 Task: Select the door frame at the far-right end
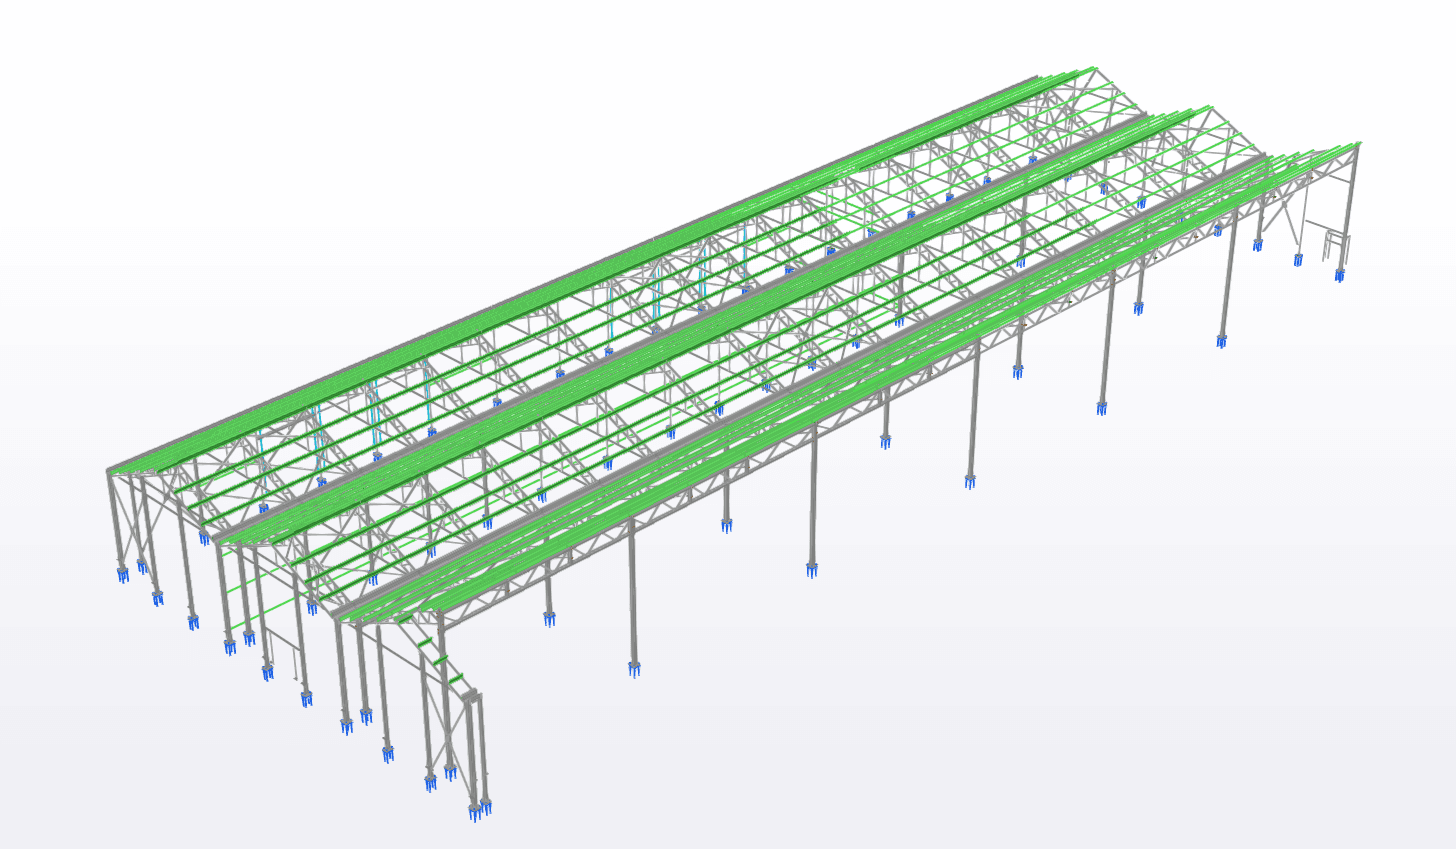click(1333, 244)
